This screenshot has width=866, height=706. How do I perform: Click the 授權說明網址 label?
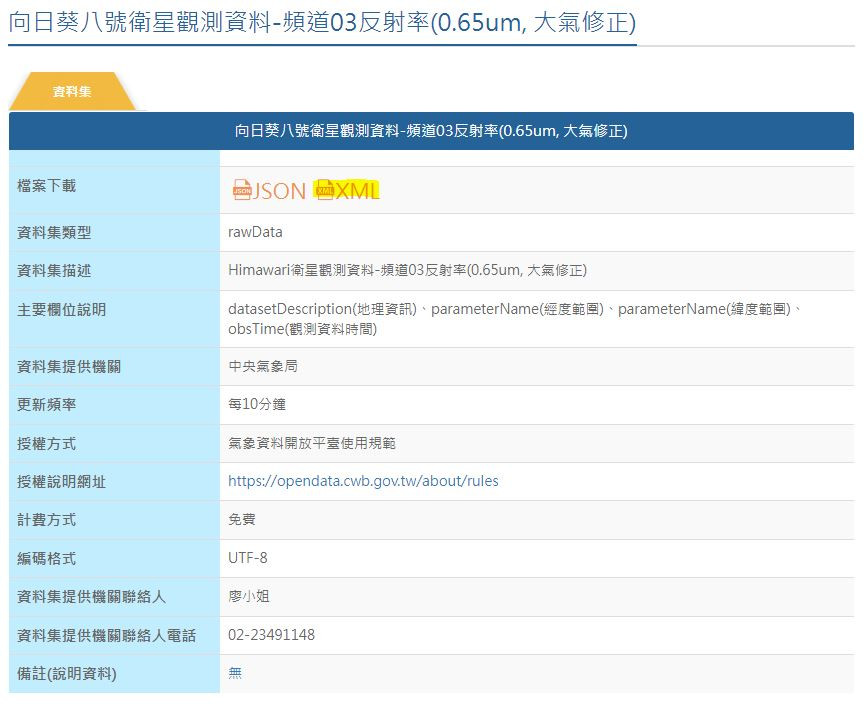[61, 482]
